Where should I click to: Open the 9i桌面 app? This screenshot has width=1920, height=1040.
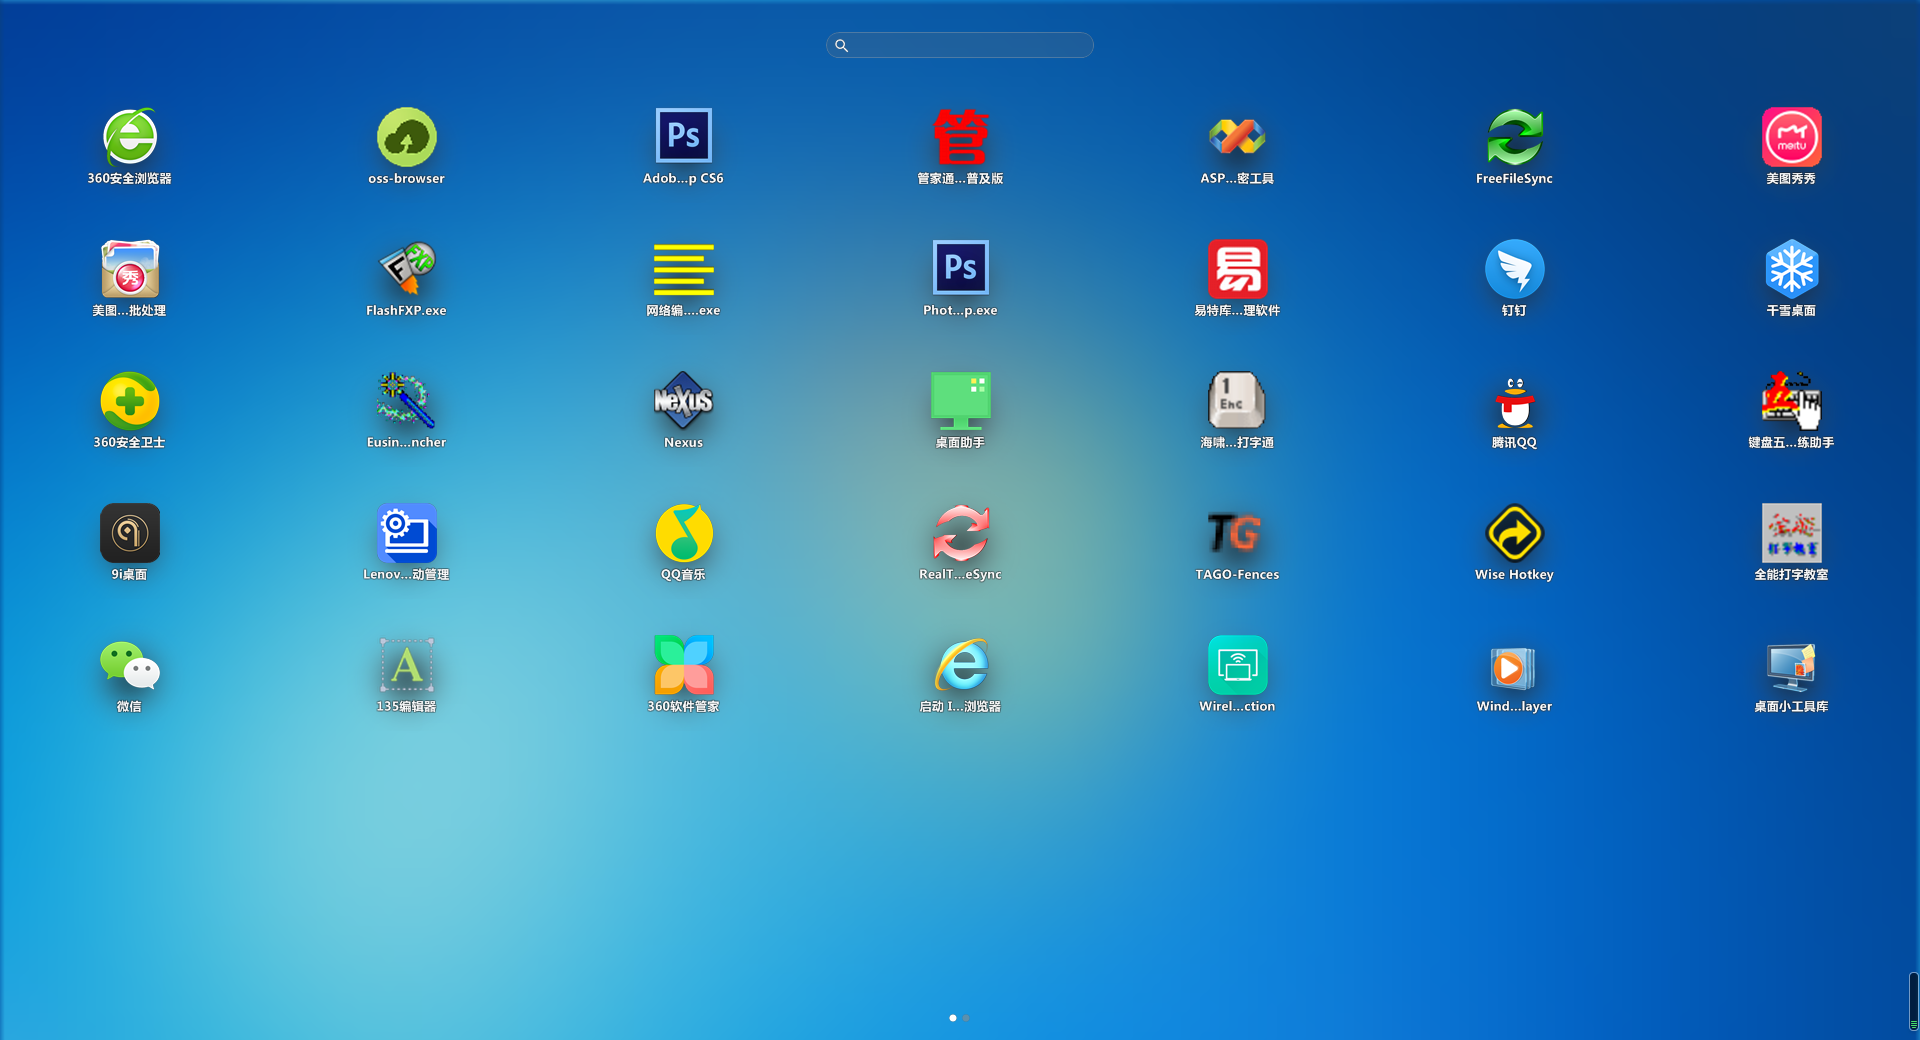[x=130, y=533]
